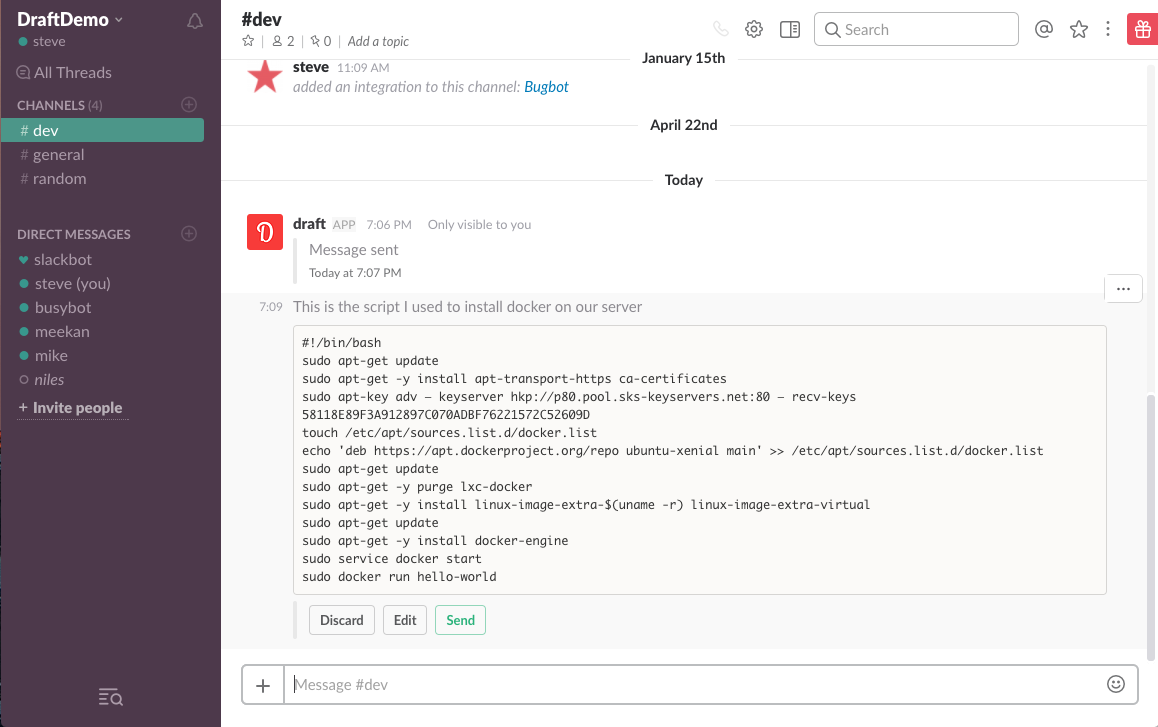Image resolution: width=1158 pixels, height=727 pixels.
Task: Click the message pane scrollbar
Action: tap(1150, 528)
